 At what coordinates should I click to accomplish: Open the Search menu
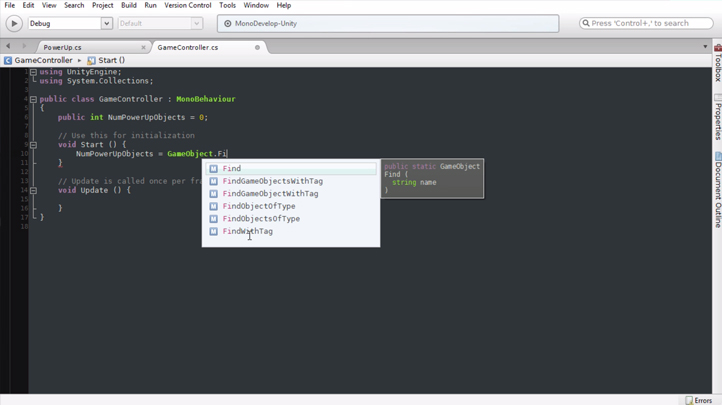(x=74, y=6)
